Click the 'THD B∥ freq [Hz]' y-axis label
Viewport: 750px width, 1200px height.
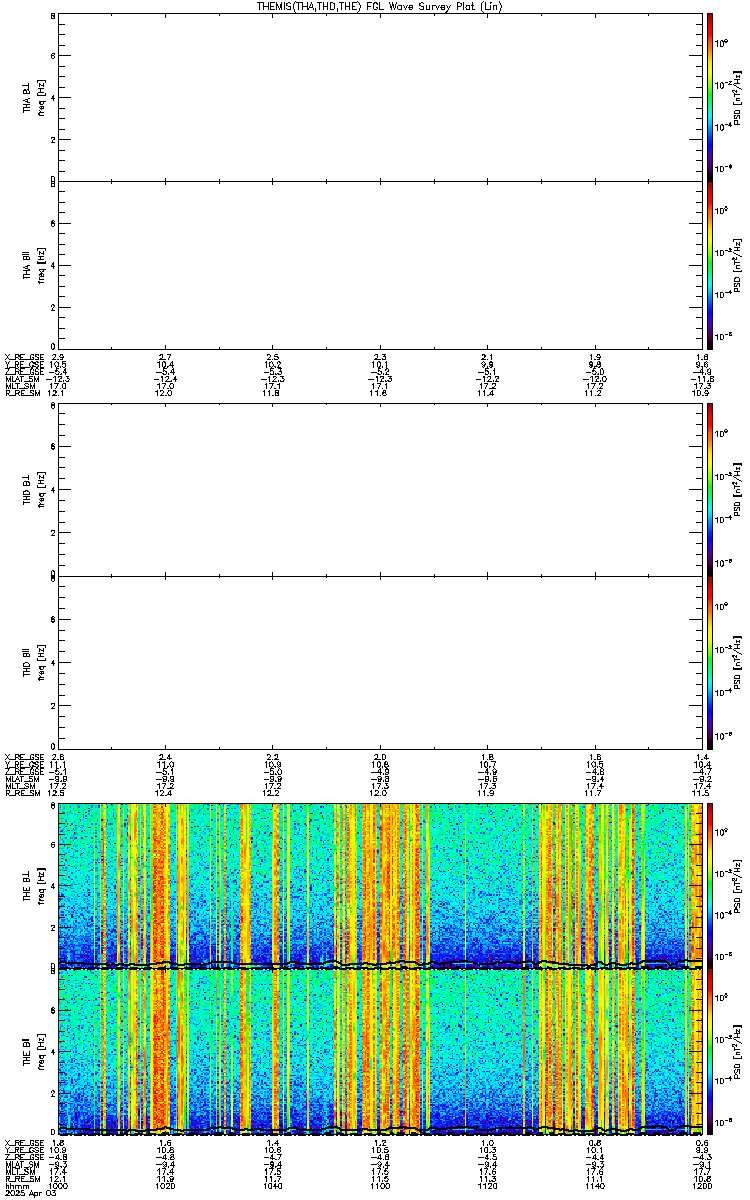(x=33, y=660)
